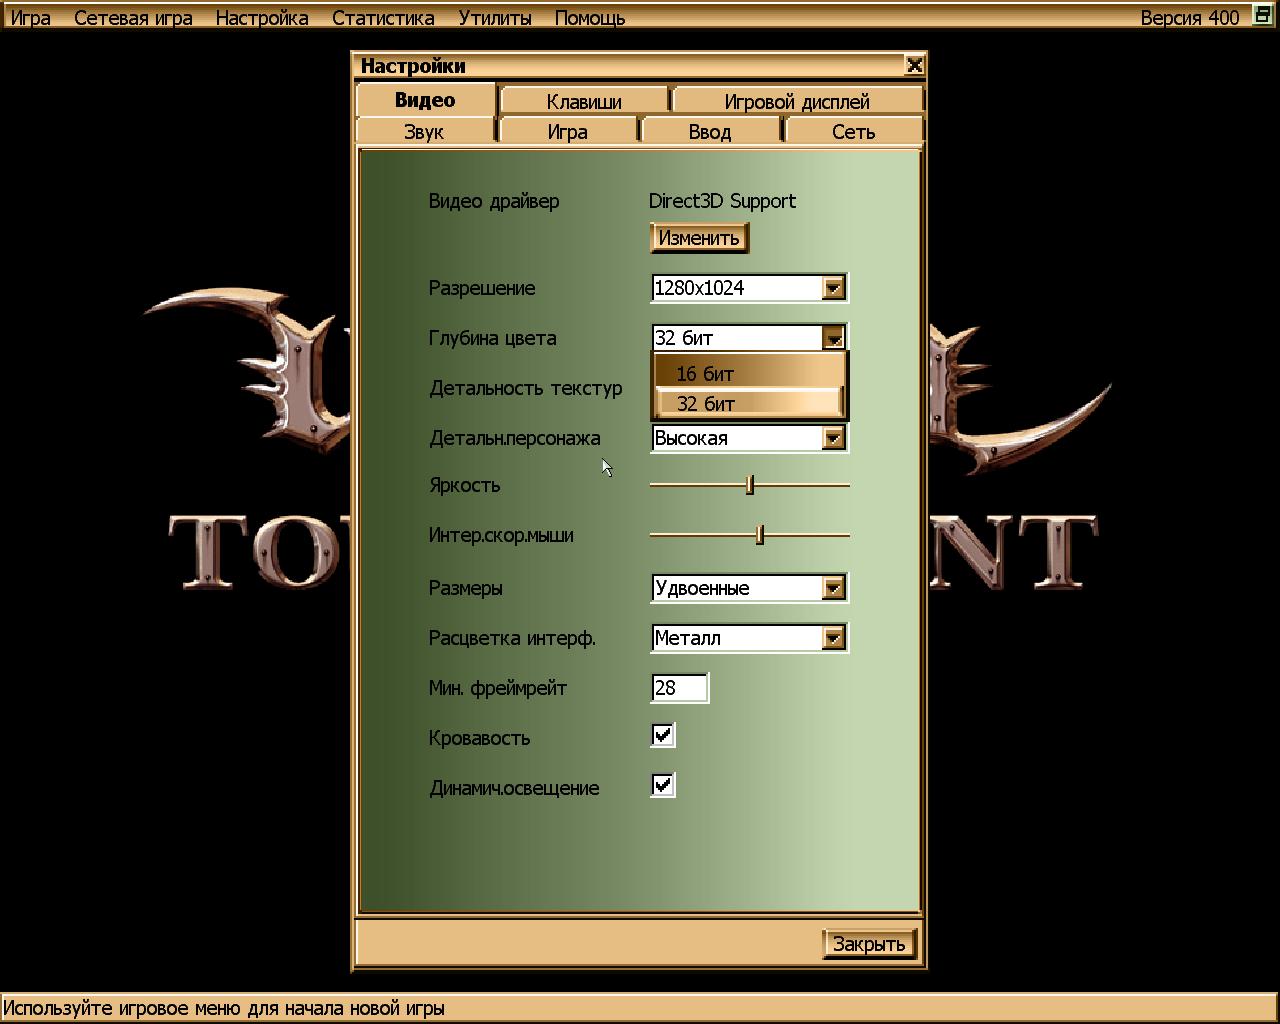Click the Яркость slider handle
This screenshot has width=1280, height=1024.
pos(749,485)
